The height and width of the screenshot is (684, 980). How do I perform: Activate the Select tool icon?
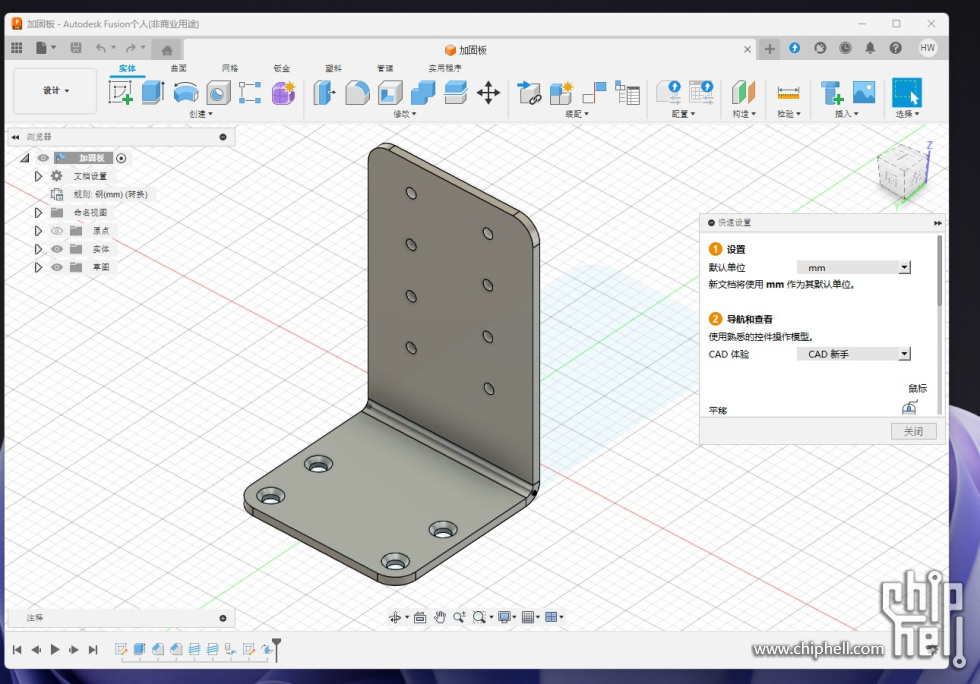906,93
